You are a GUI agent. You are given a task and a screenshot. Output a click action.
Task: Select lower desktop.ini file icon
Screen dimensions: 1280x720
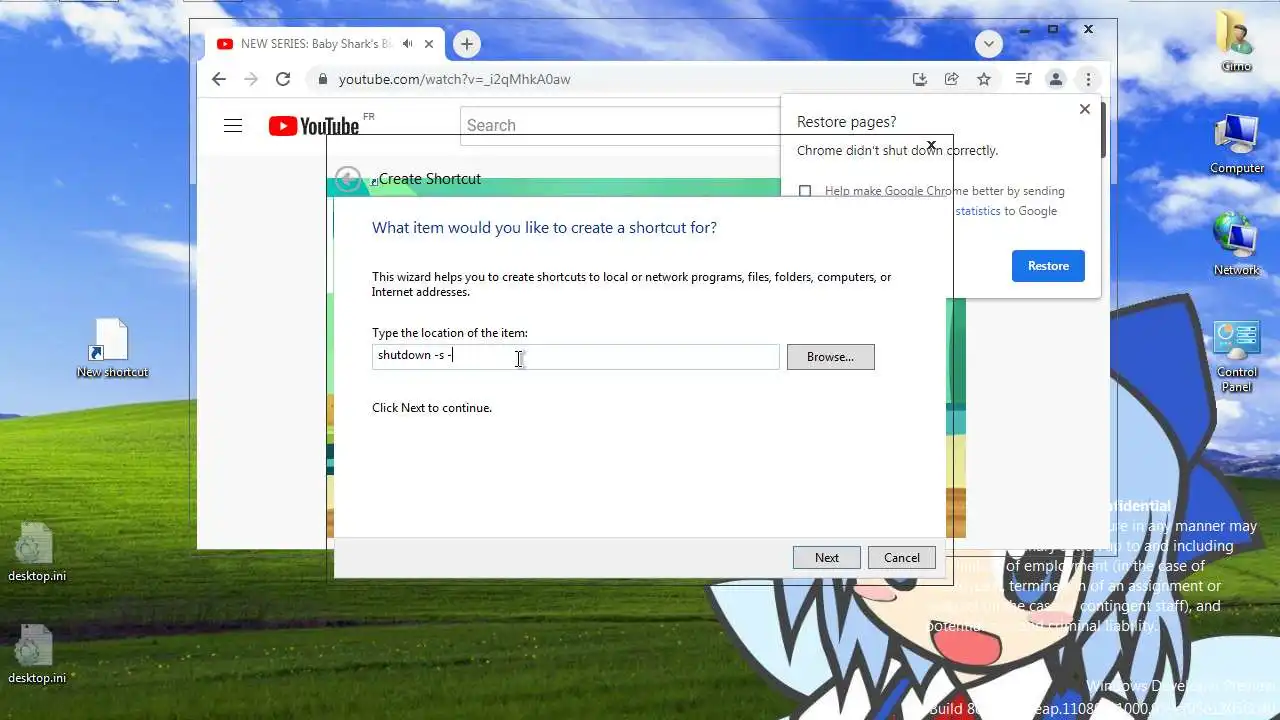pyautogui.click(x=37, y=654)
